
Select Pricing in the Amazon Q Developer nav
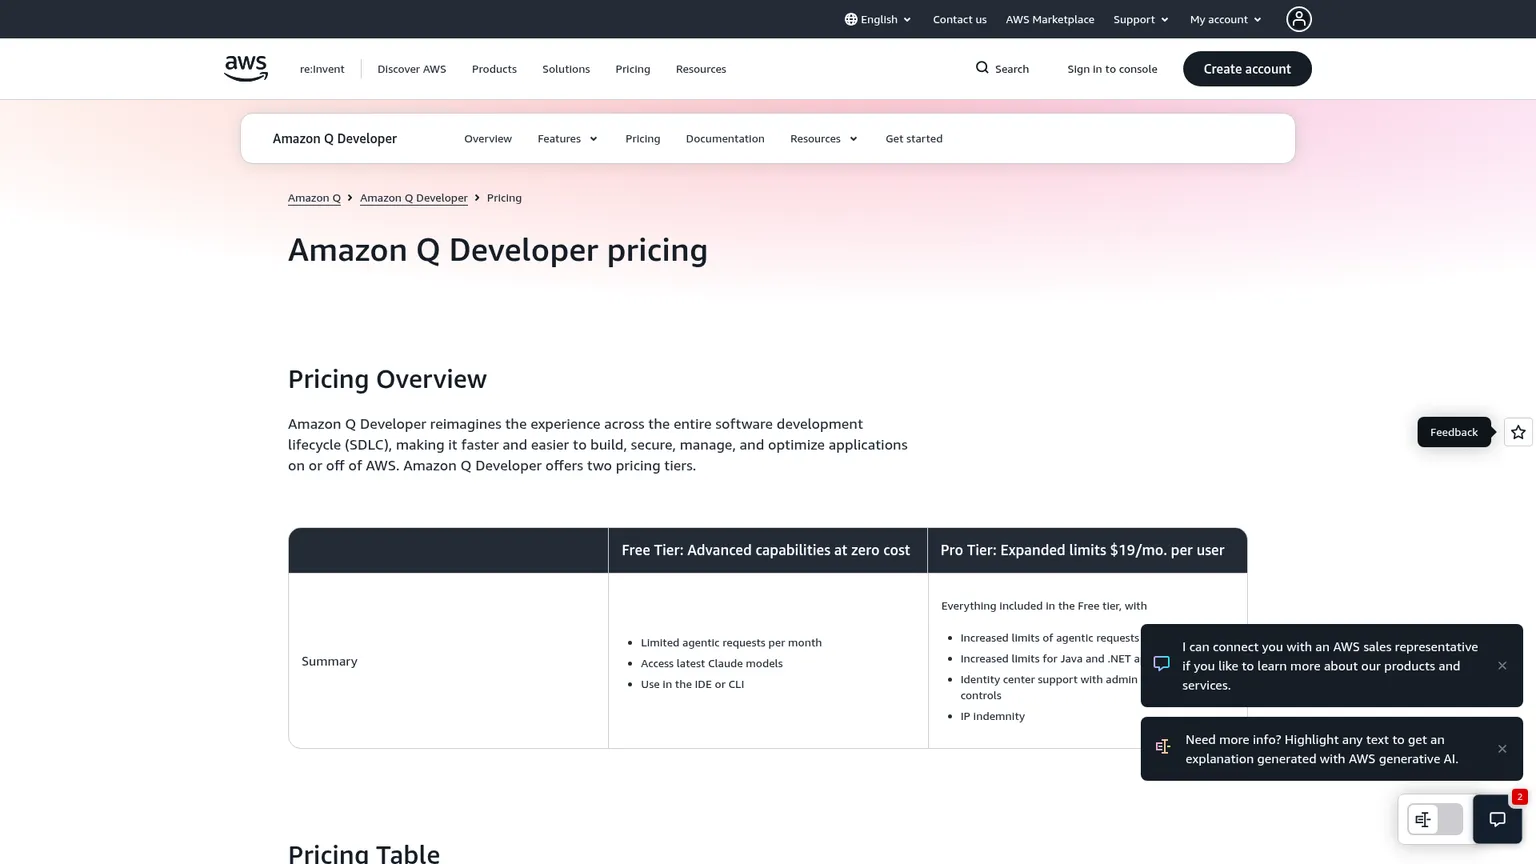(x=643, y=139)
